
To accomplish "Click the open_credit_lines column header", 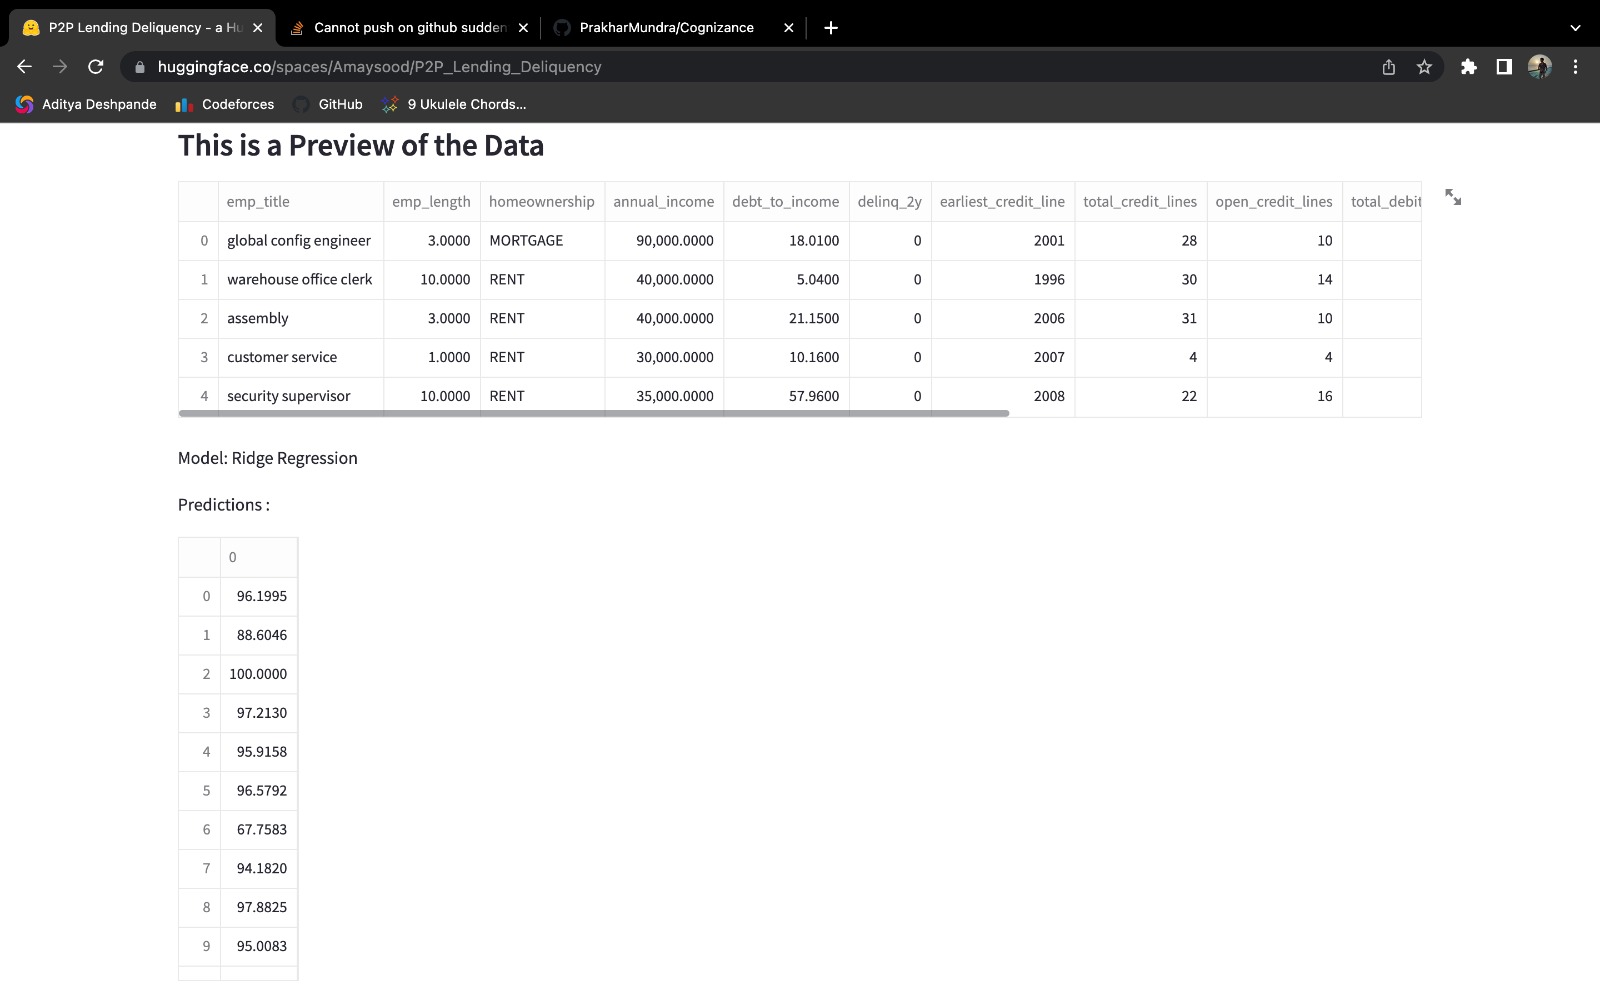I will point(1274,202).
